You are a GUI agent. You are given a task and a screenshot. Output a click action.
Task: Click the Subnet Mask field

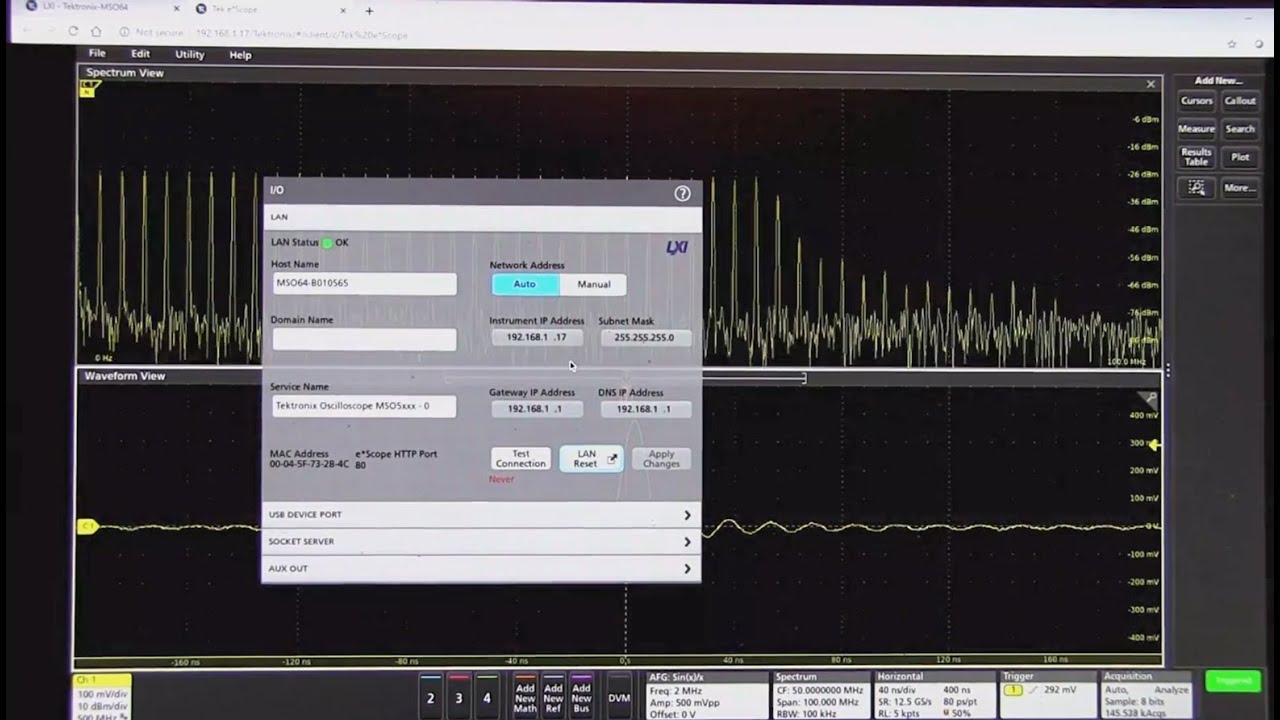[645, 338]
